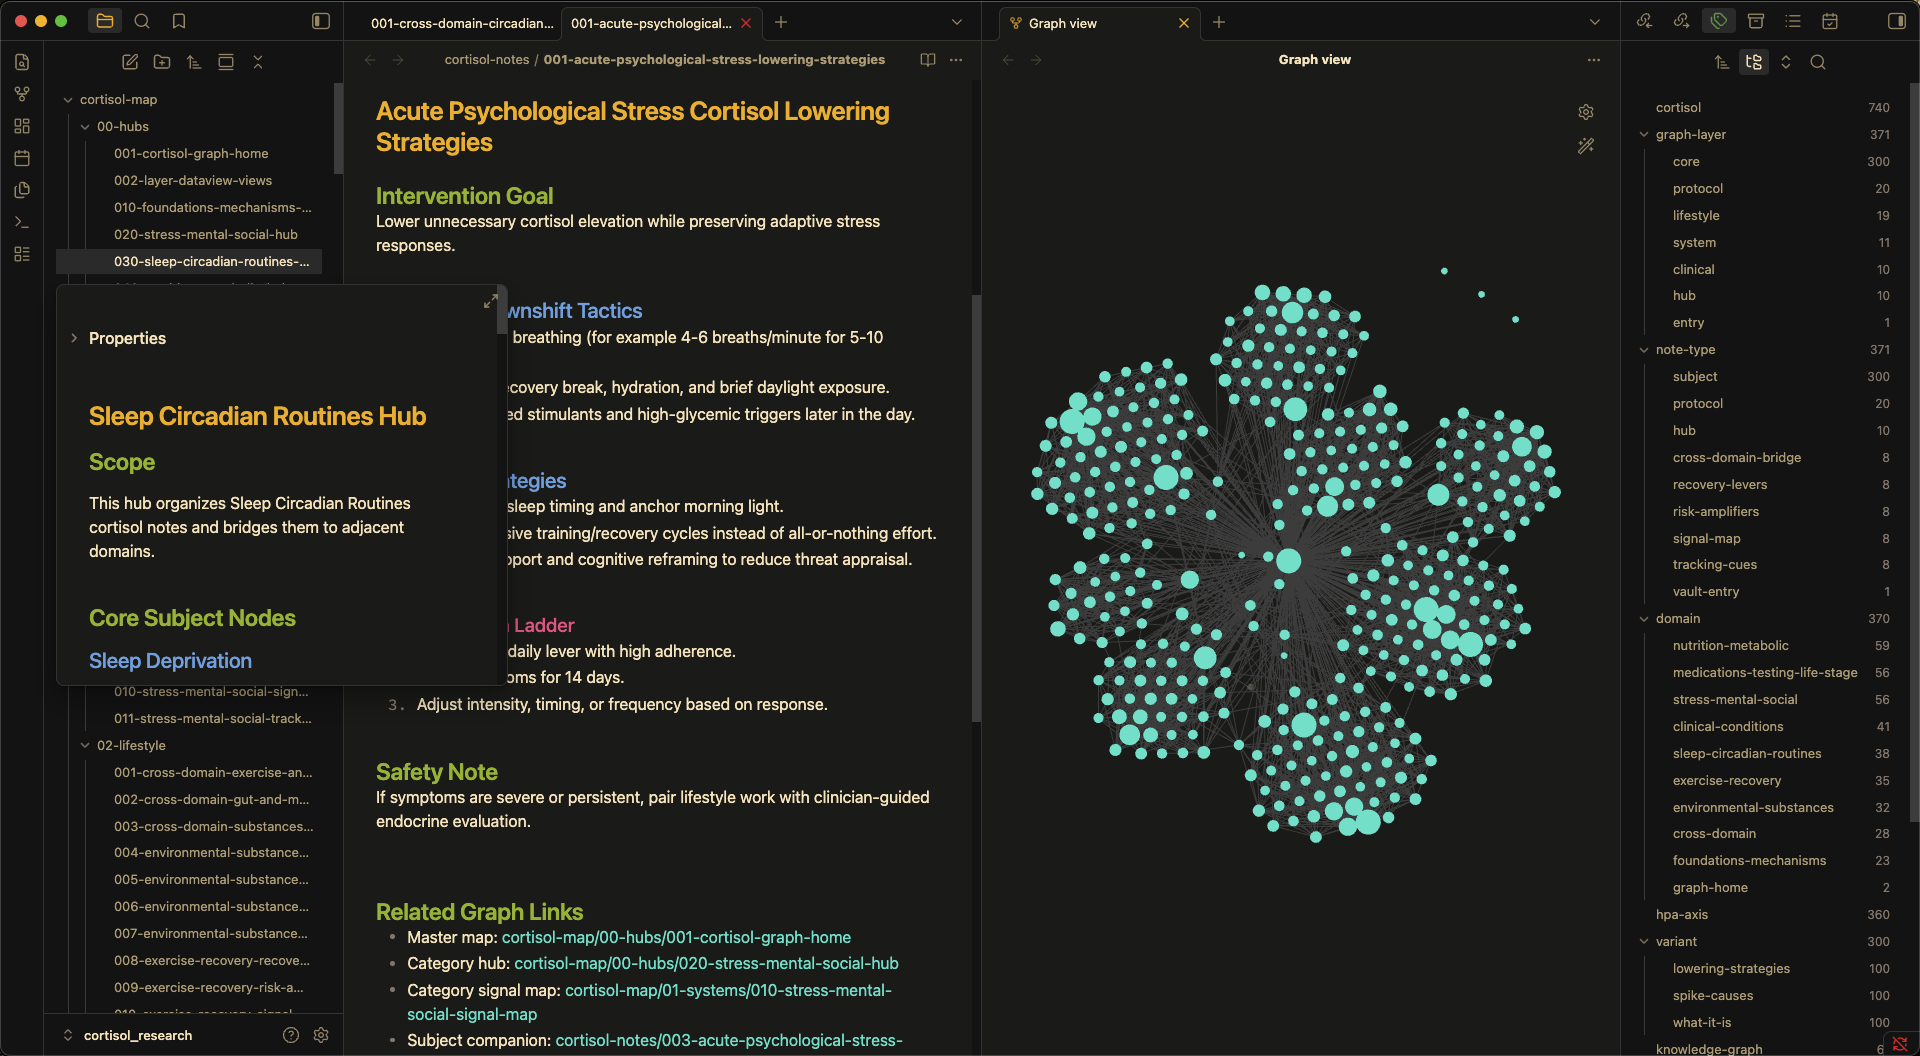Open command palette from ribbon
The height and width of the screenshot is (1056, 1920).
click(x=22, y=222)
